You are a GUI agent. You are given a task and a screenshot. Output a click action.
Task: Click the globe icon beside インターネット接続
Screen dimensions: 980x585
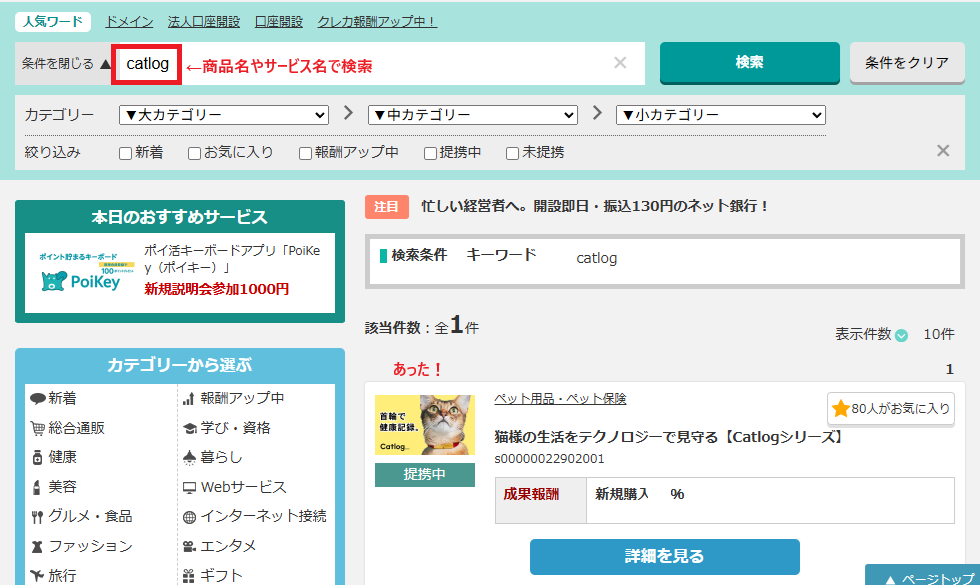189,517
